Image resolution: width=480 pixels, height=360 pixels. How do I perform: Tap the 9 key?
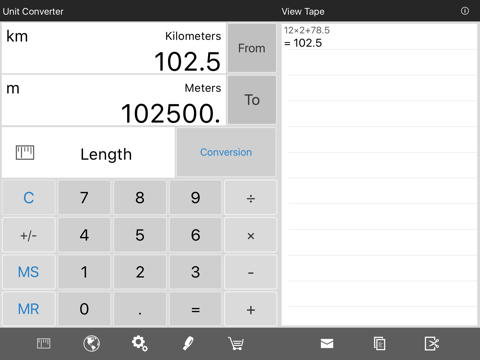(196, 197)
